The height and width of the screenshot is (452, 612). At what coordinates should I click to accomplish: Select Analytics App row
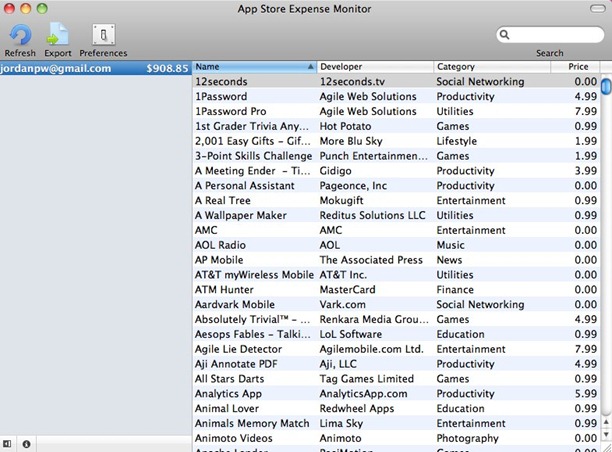(x=396, y=393)
